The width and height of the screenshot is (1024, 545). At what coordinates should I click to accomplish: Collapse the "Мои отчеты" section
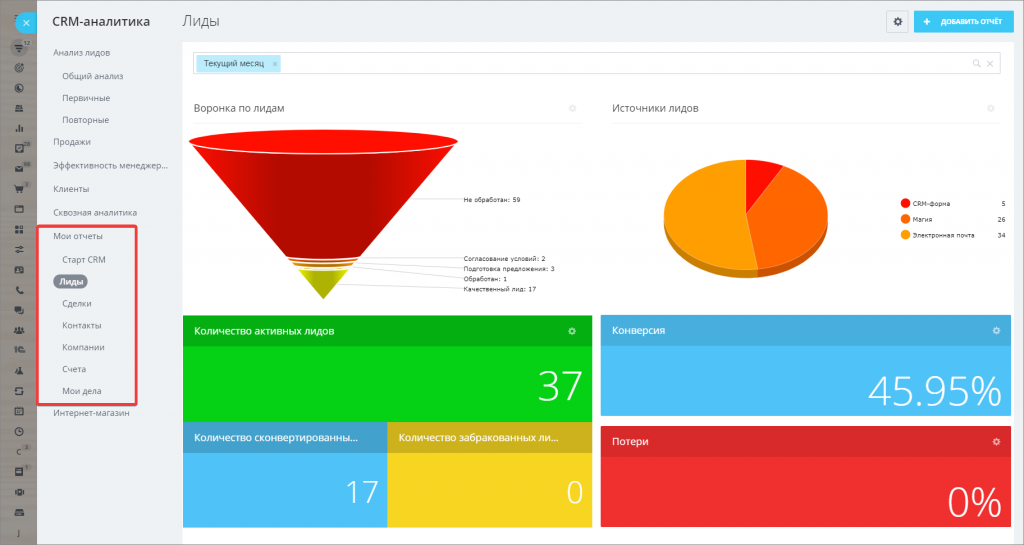pyautogui.click(x=78, y=236)
